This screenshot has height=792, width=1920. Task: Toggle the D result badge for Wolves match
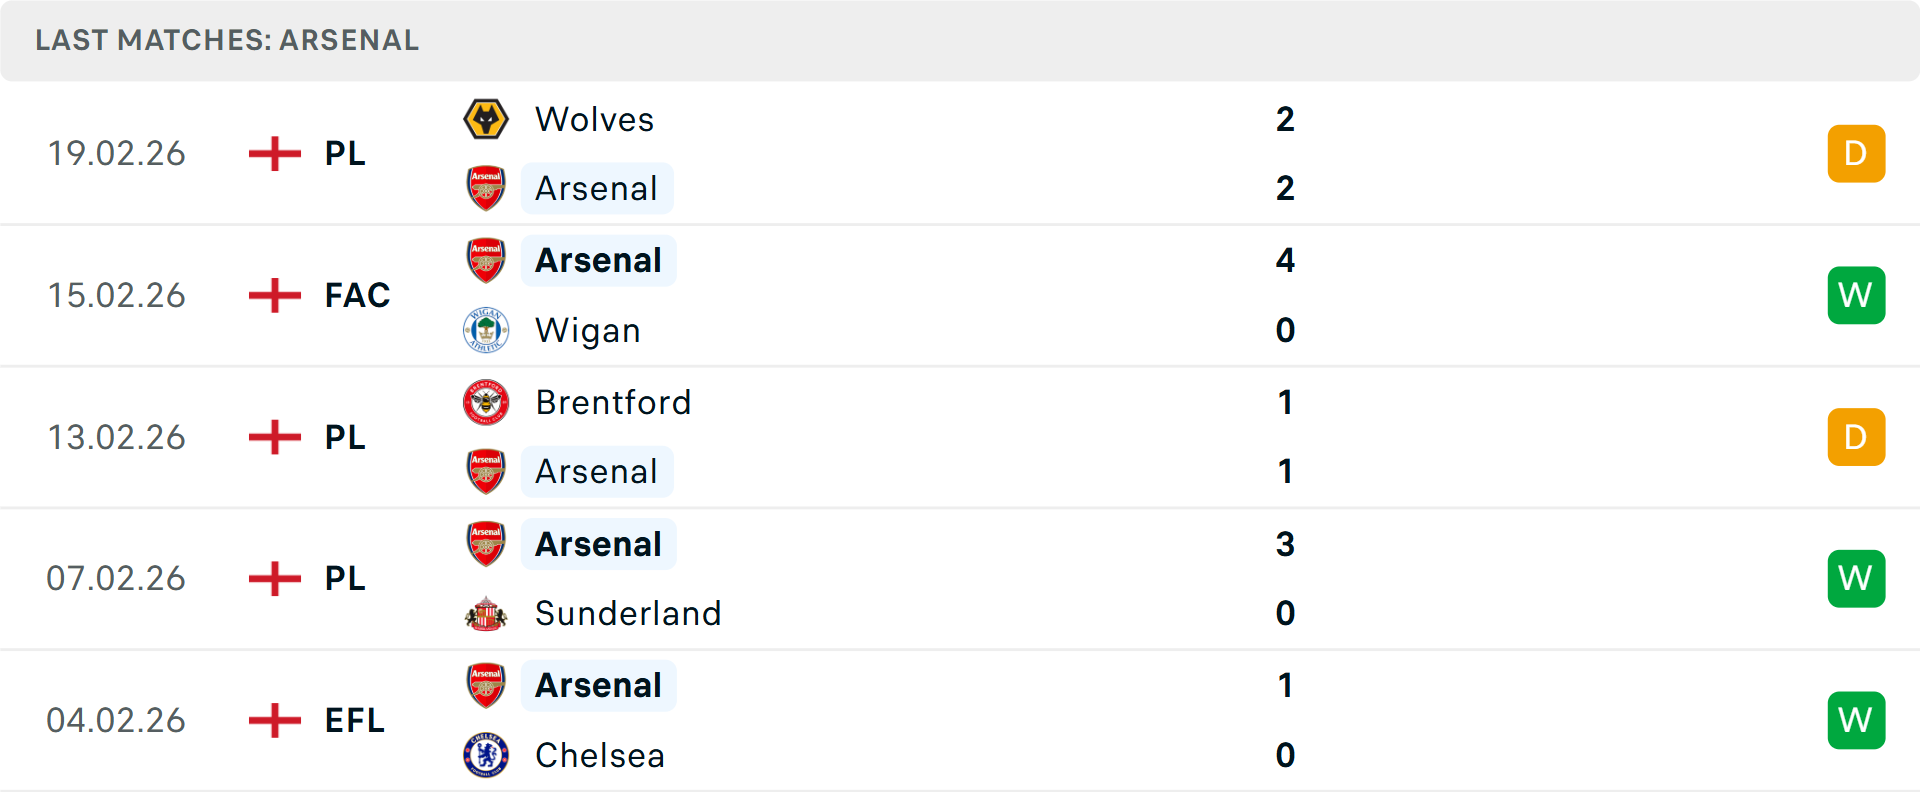(x=1856, y=153)
